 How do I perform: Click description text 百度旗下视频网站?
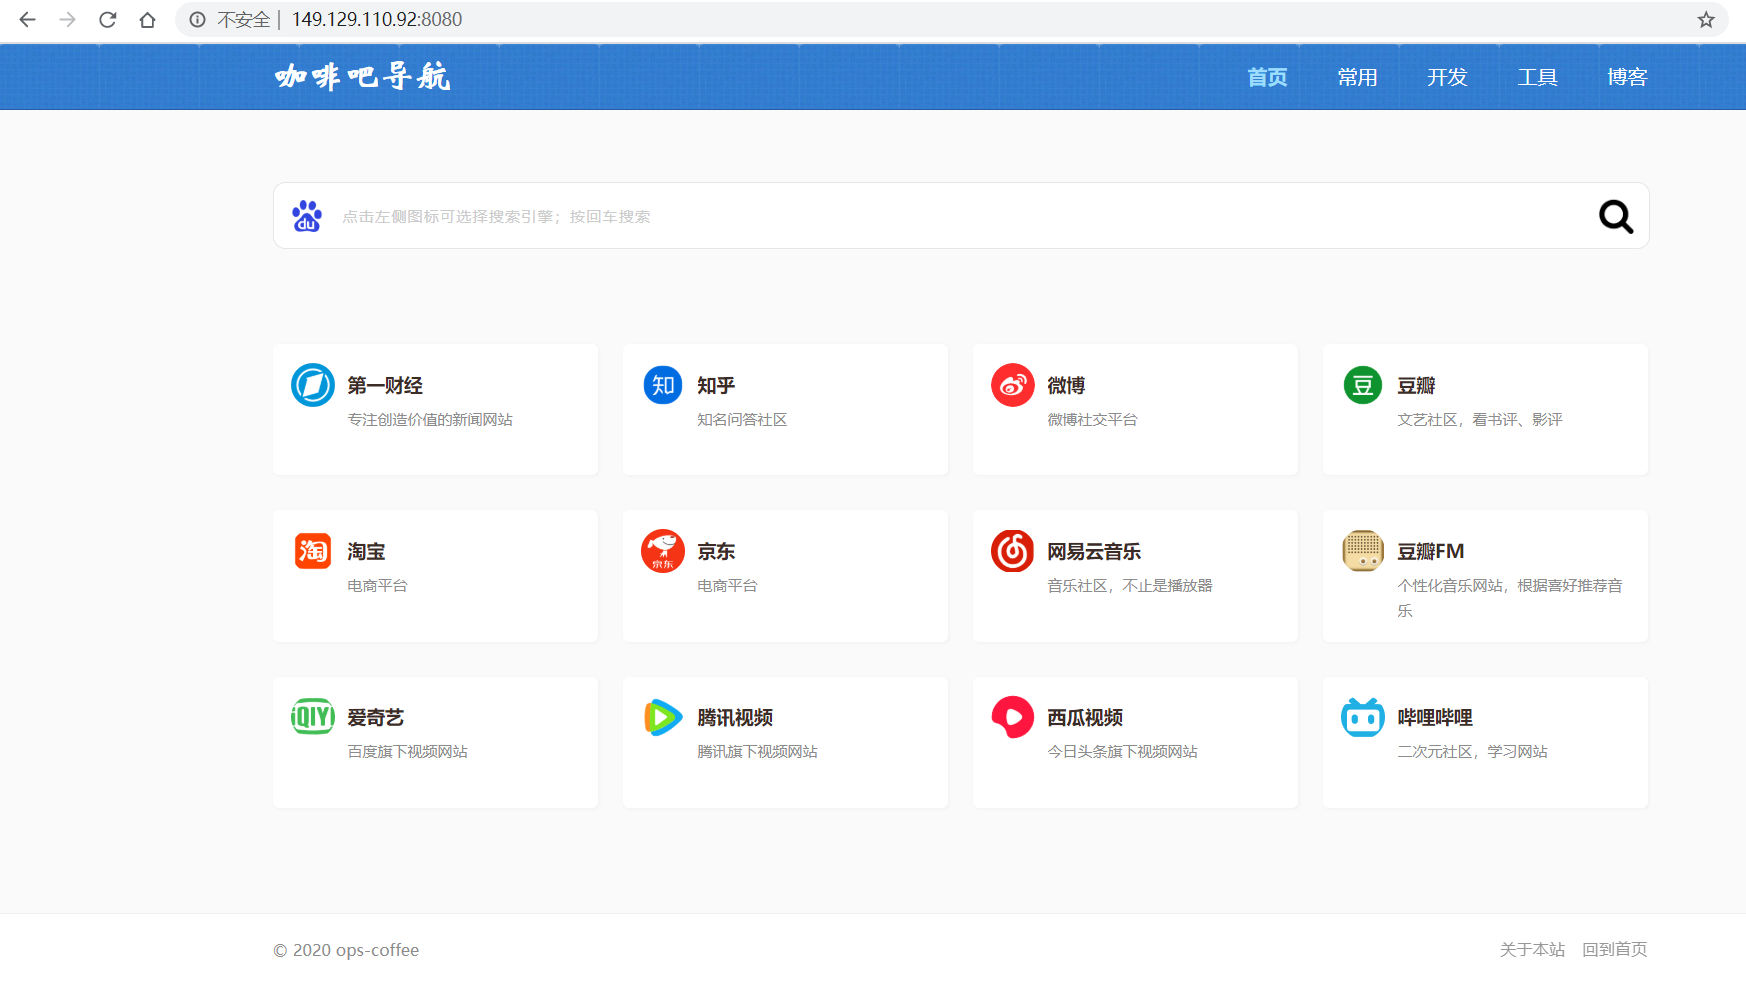[407, 752]
